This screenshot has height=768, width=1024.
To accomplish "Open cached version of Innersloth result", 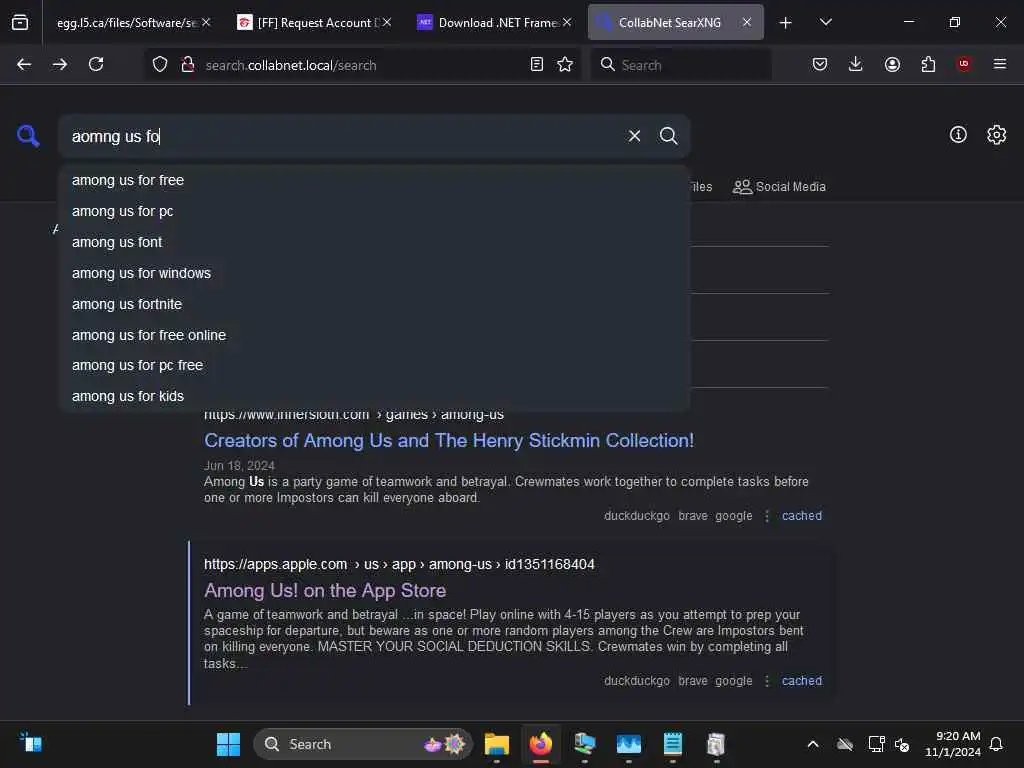I will 801,516.
